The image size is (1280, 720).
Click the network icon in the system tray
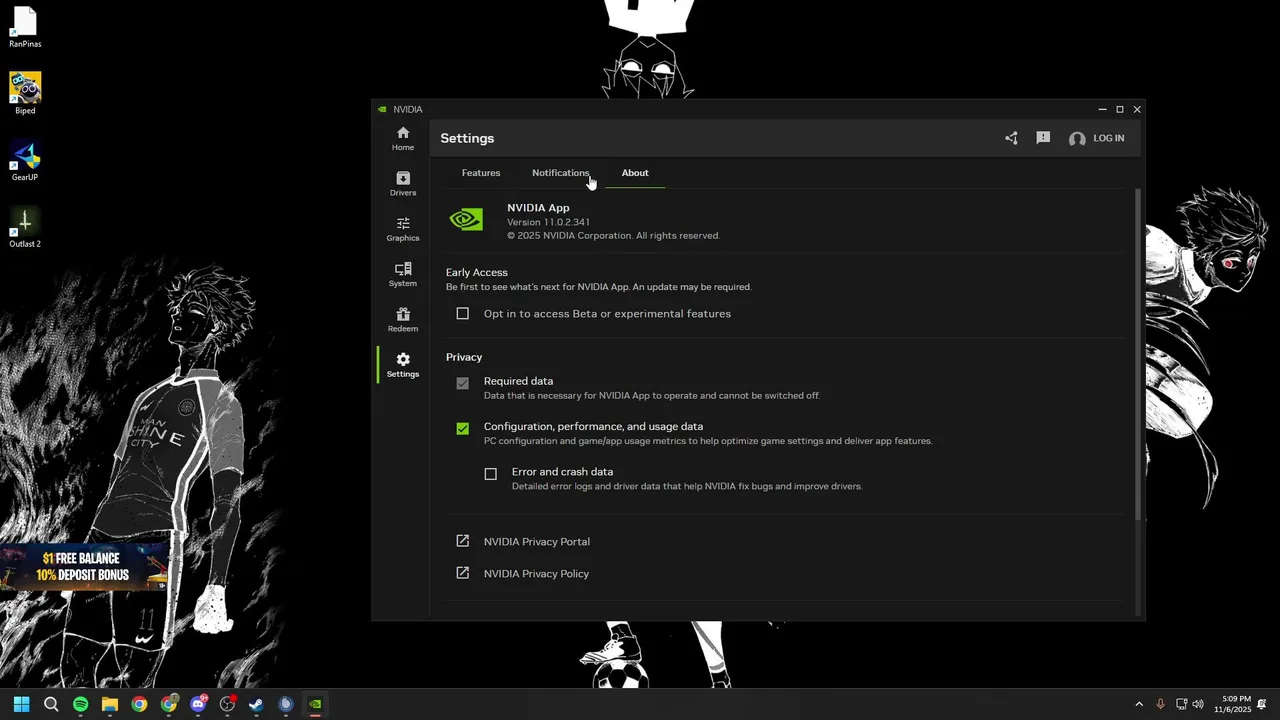pyautogui.click(x=1181, y=704)
